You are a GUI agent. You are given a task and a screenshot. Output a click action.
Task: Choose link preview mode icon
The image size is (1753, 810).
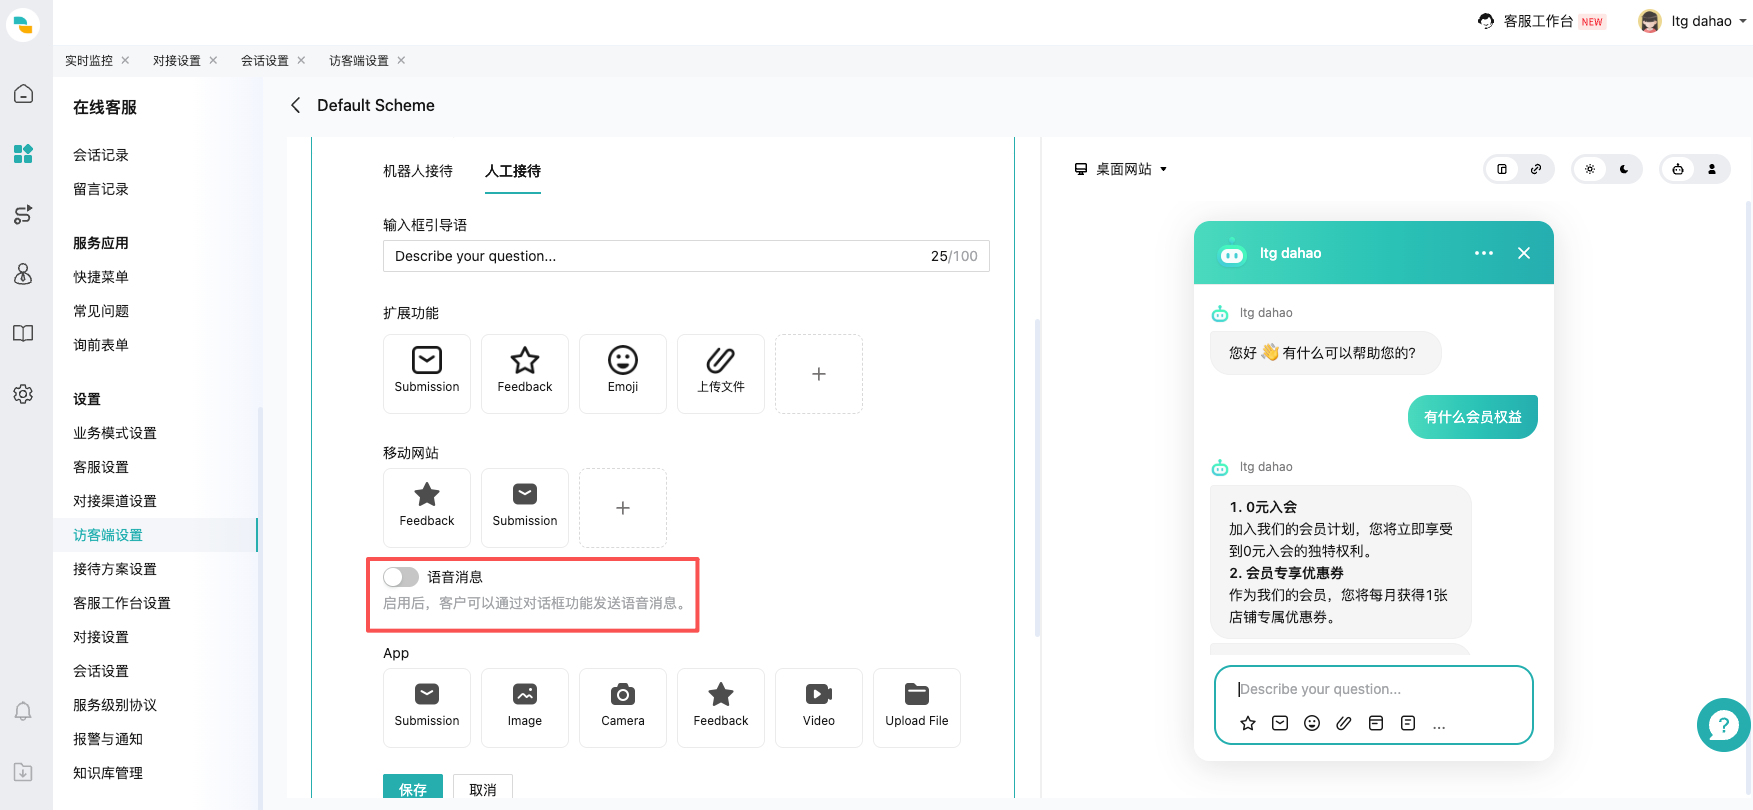coord(1536,169)
